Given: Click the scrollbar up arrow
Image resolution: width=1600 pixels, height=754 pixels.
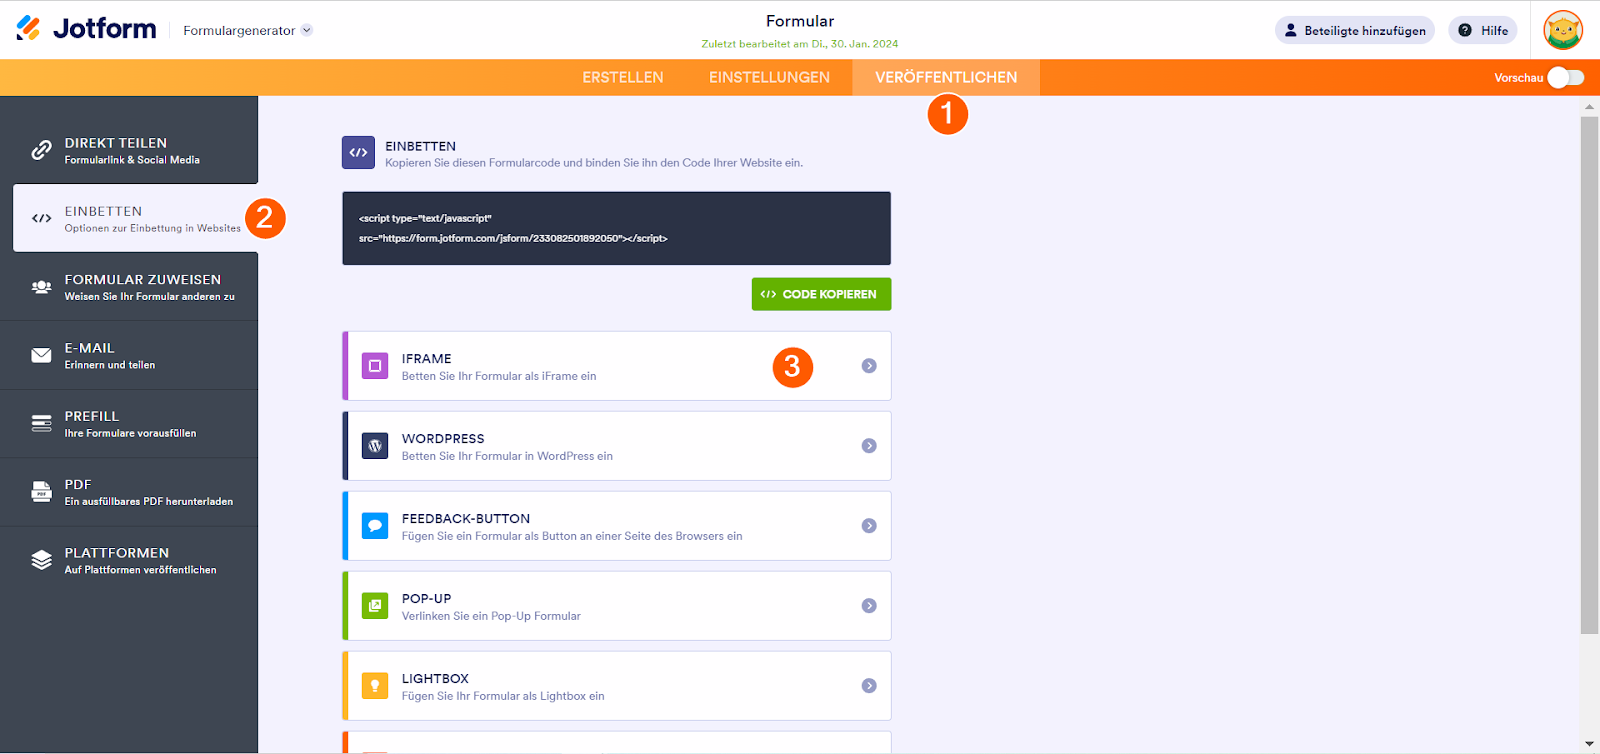Looking at the screenshot, I should (x=1589, y=105).
